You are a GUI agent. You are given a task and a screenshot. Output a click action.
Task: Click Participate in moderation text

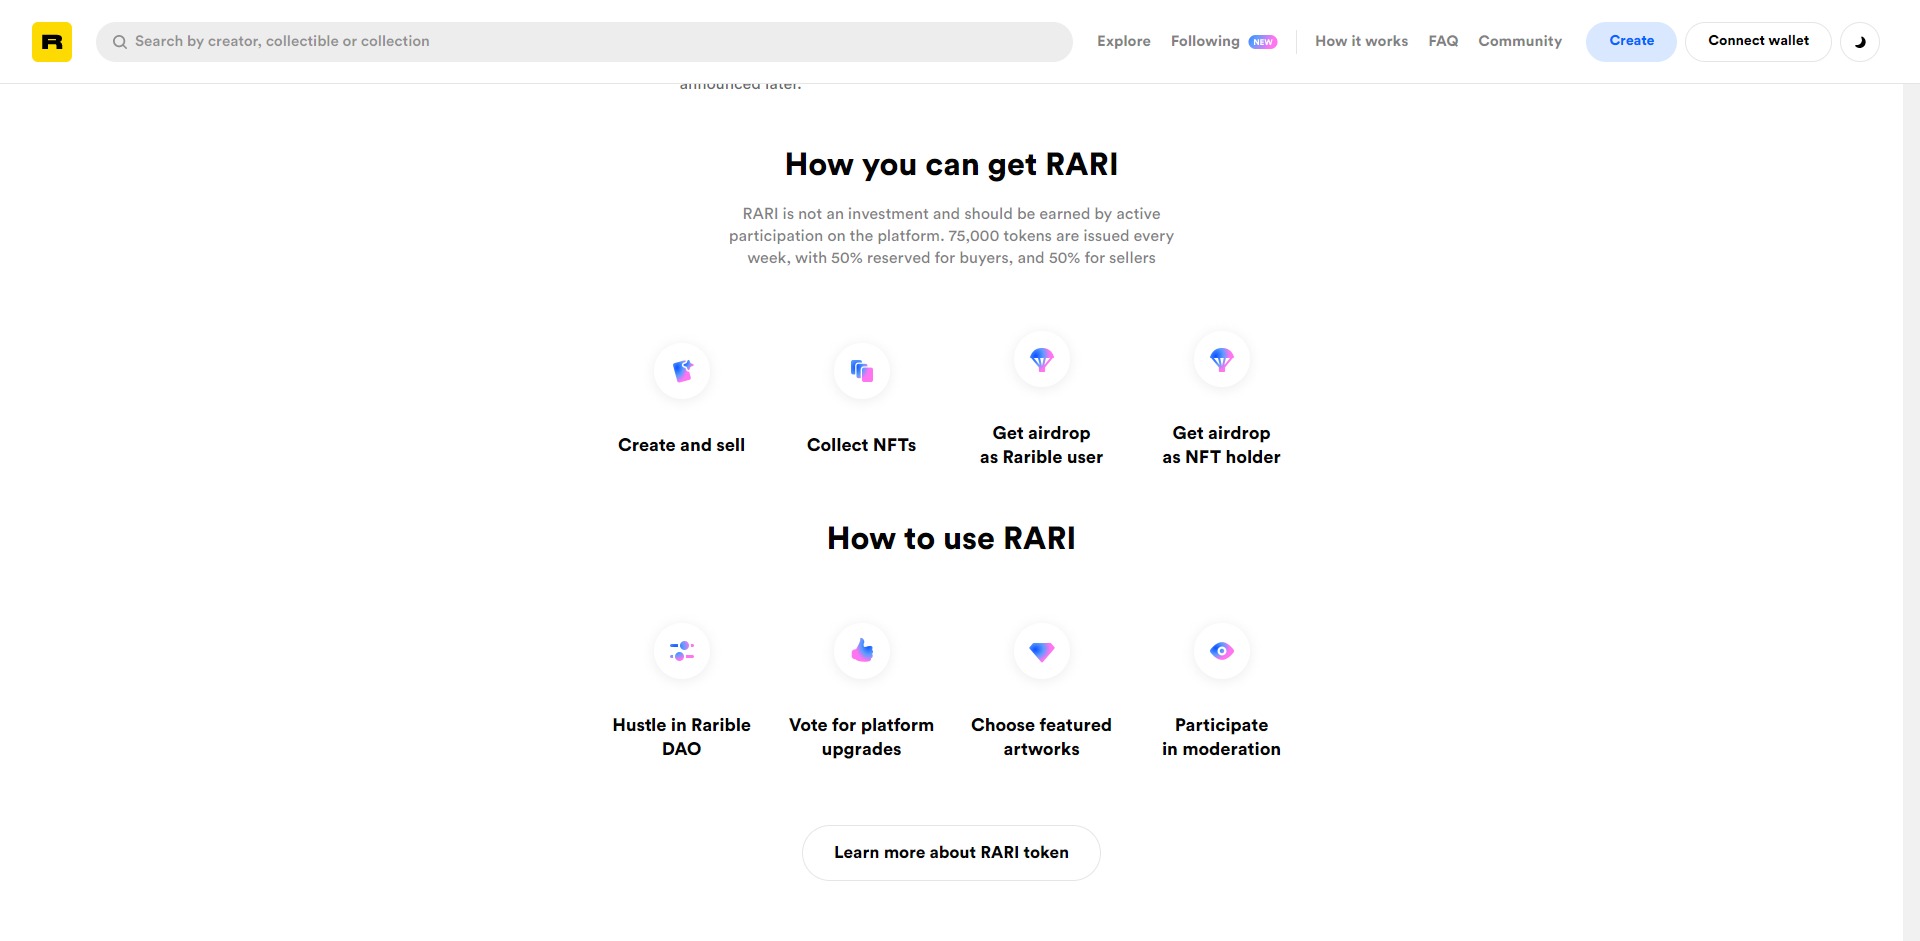point(1221,737)
